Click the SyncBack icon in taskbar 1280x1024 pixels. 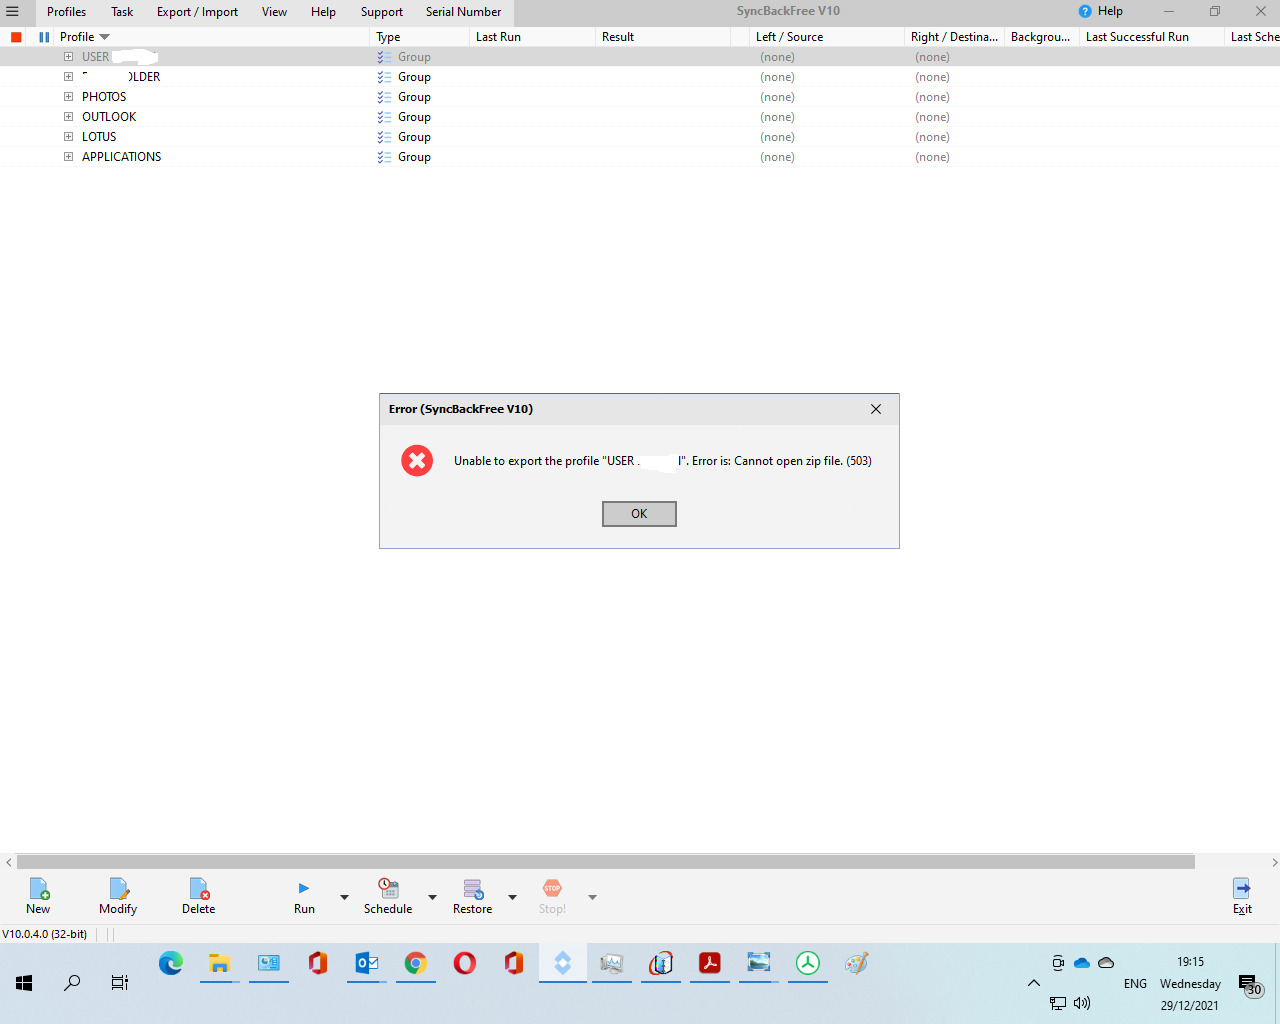click(x=563, y=963)
